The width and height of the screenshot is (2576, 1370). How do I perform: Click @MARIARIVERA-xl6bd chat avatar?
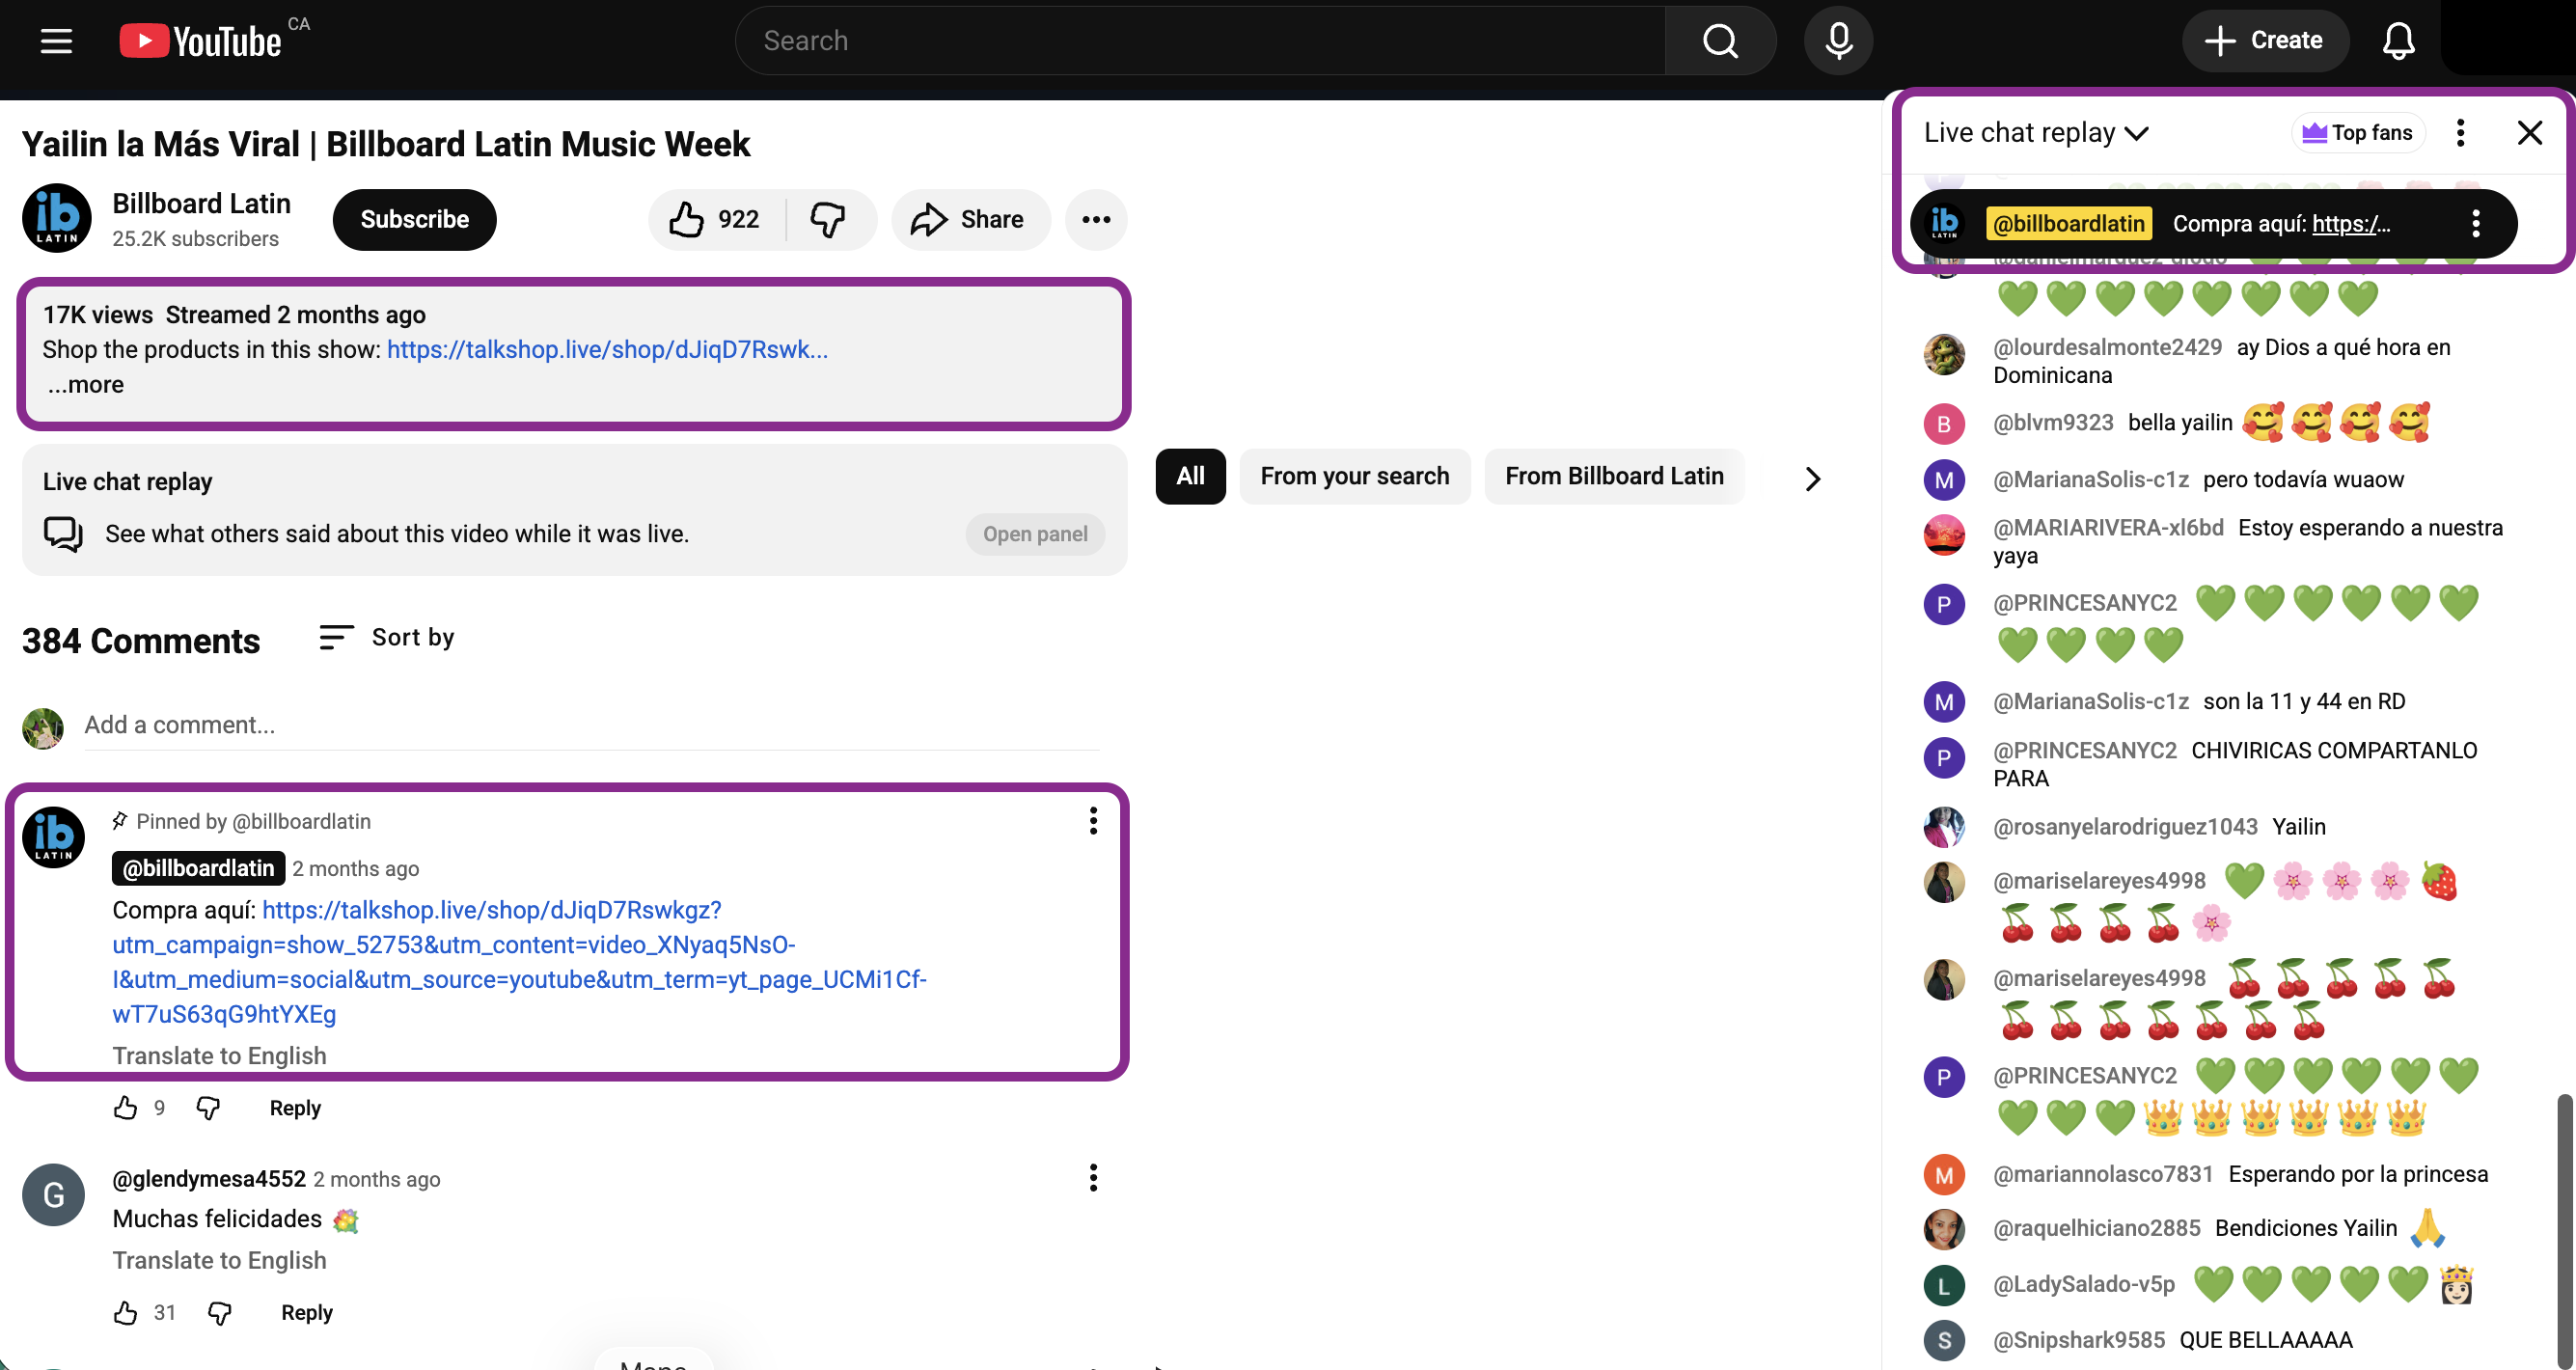click(1944, 535)
